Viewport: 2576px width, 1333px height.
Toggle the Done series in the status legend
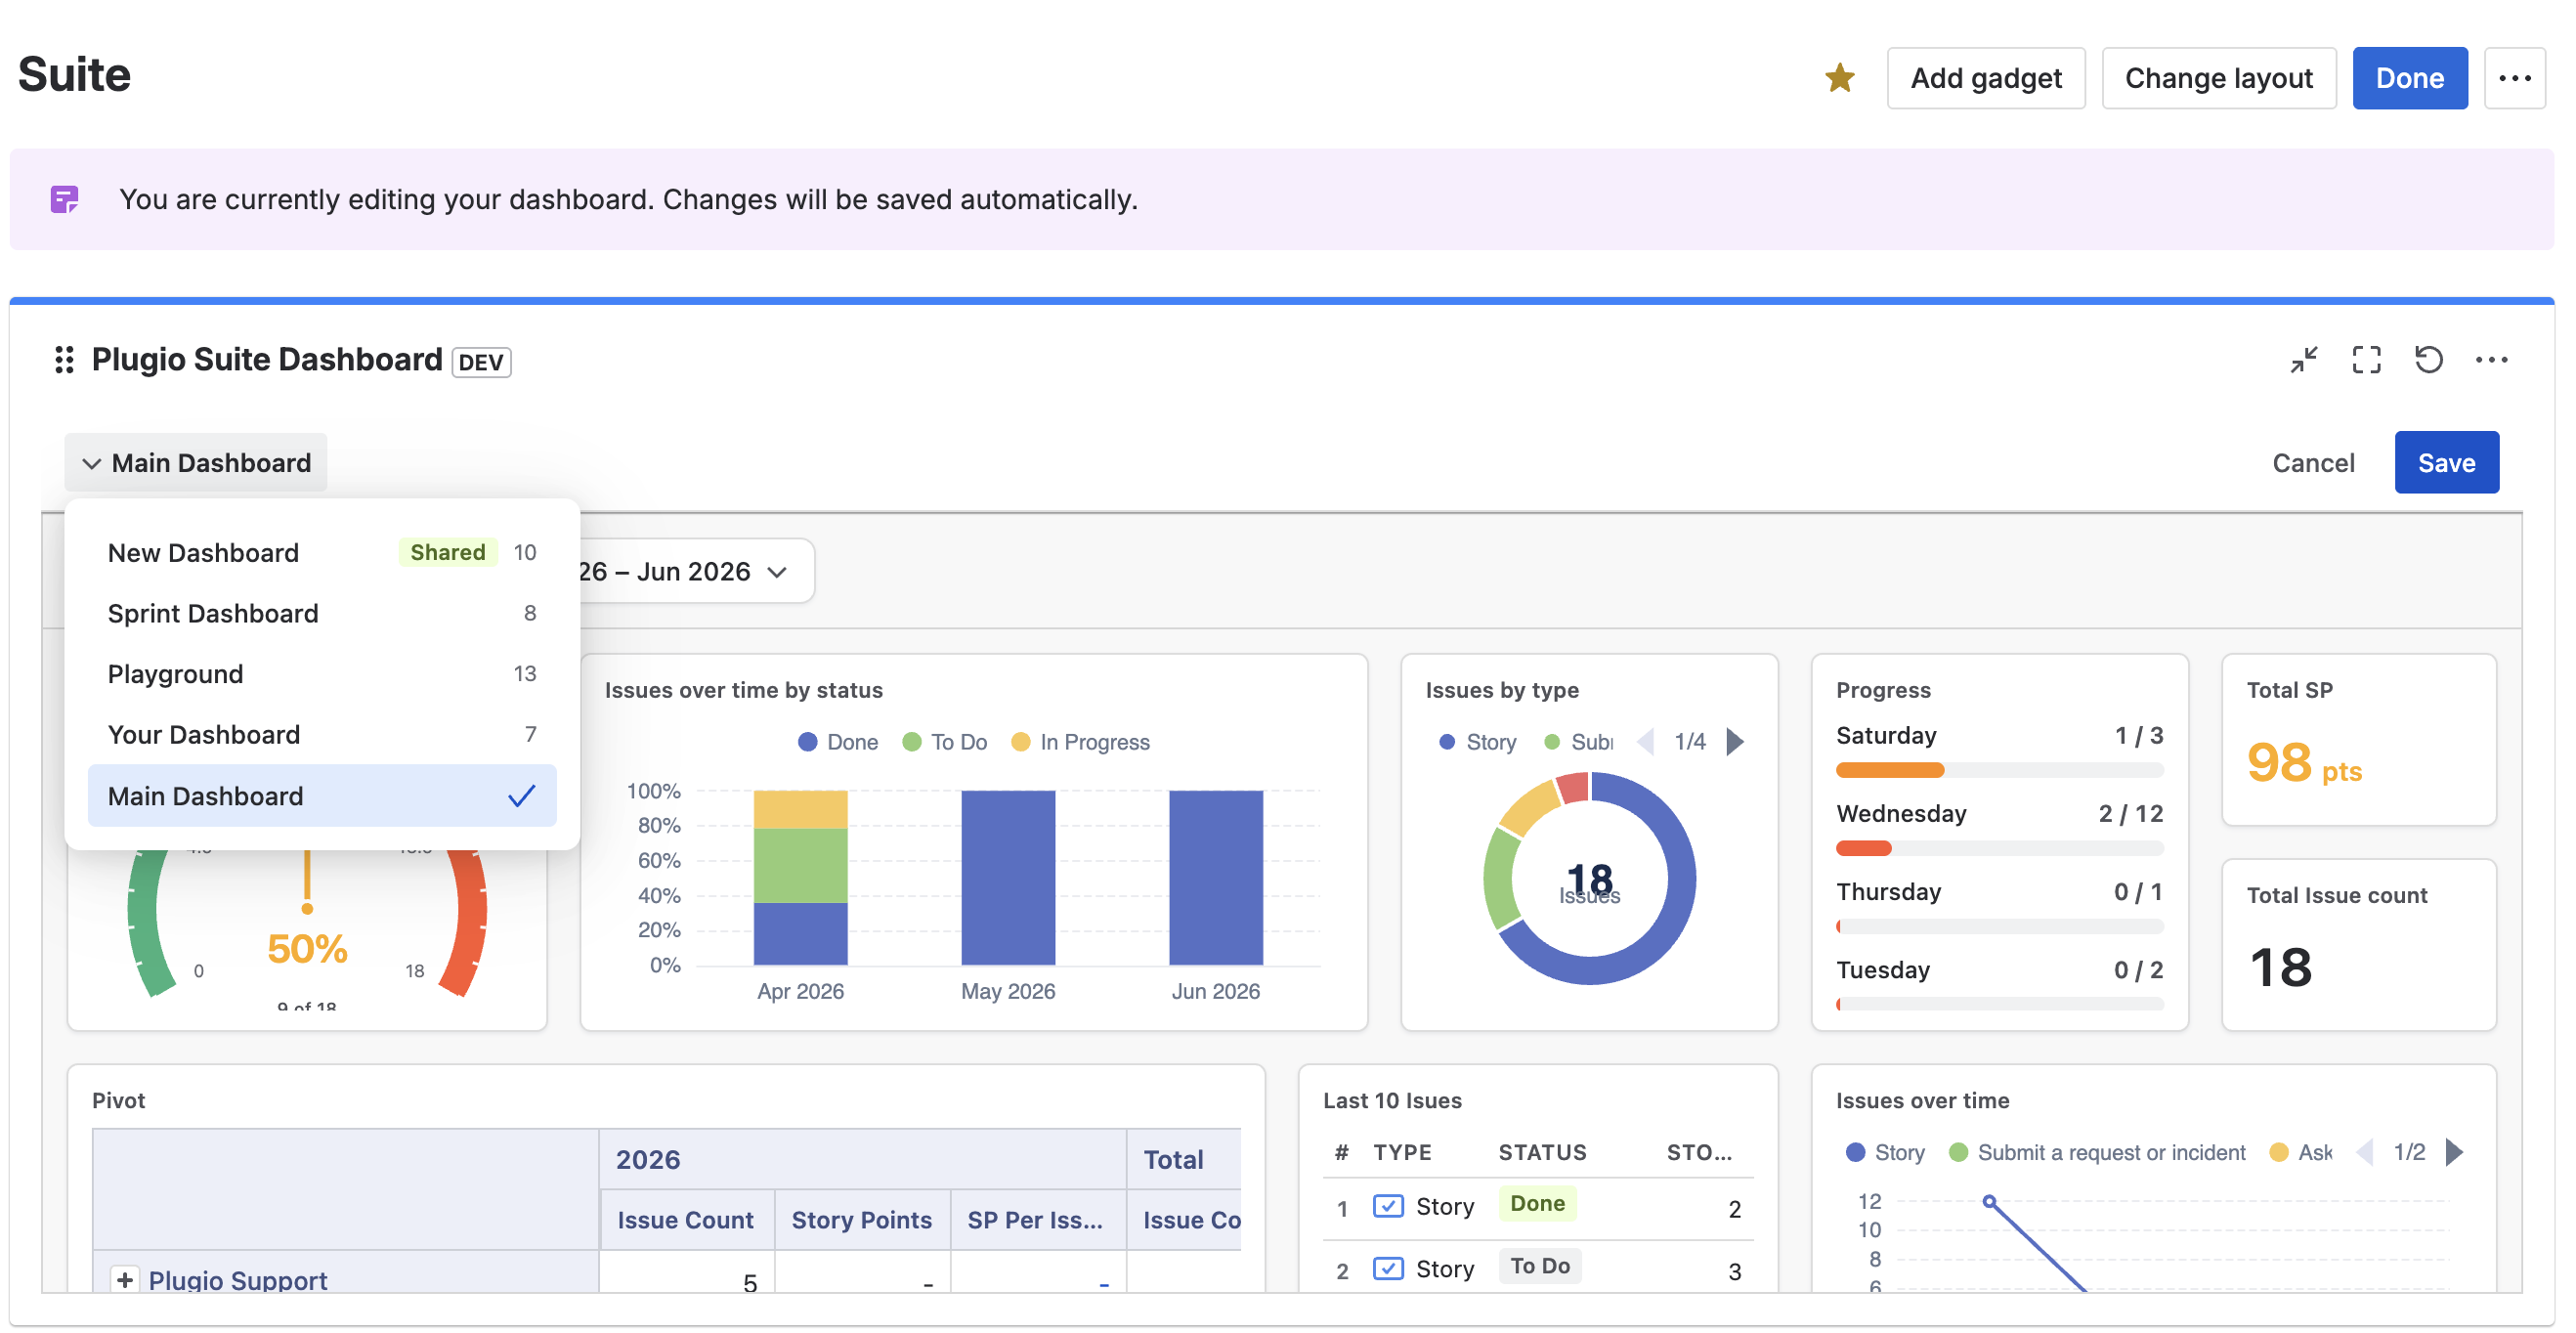coord(838,742)
